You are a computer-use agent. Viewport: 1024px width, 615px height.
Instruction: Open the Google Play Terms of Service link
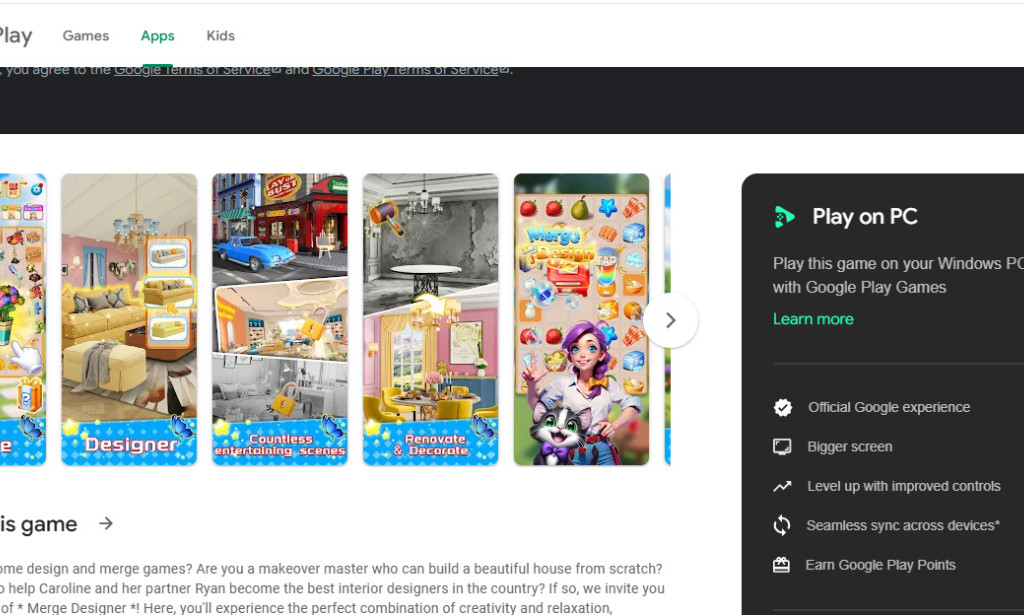[406, 69]
